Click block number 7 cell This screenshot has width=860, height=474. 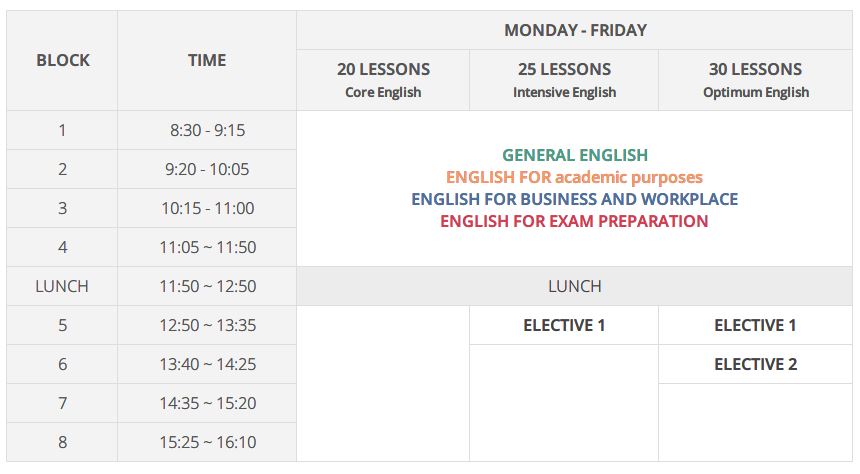62,403
